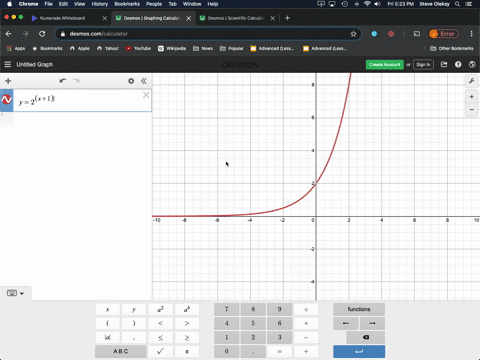Open the Other Bookmarks folder

[452, 49]
